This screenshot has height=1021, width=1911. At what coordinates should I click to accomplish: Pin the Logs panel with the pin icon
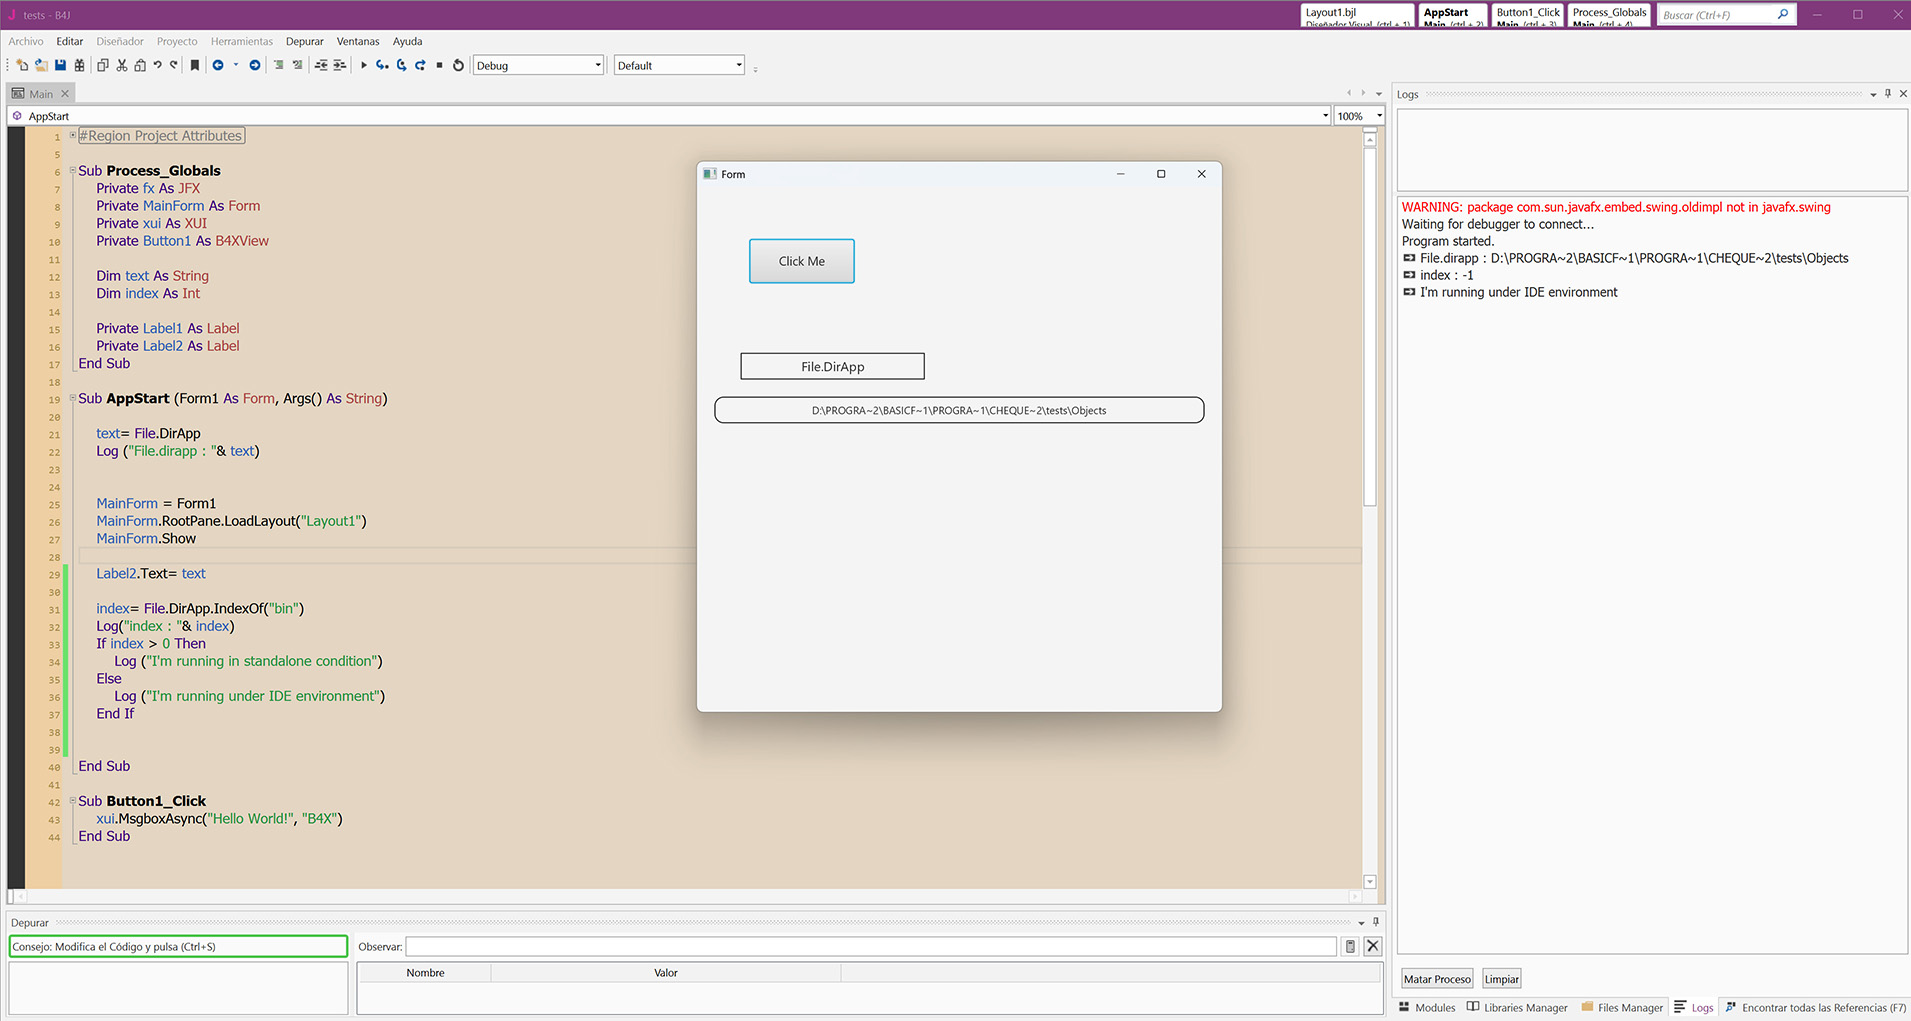coord(1888,93)
